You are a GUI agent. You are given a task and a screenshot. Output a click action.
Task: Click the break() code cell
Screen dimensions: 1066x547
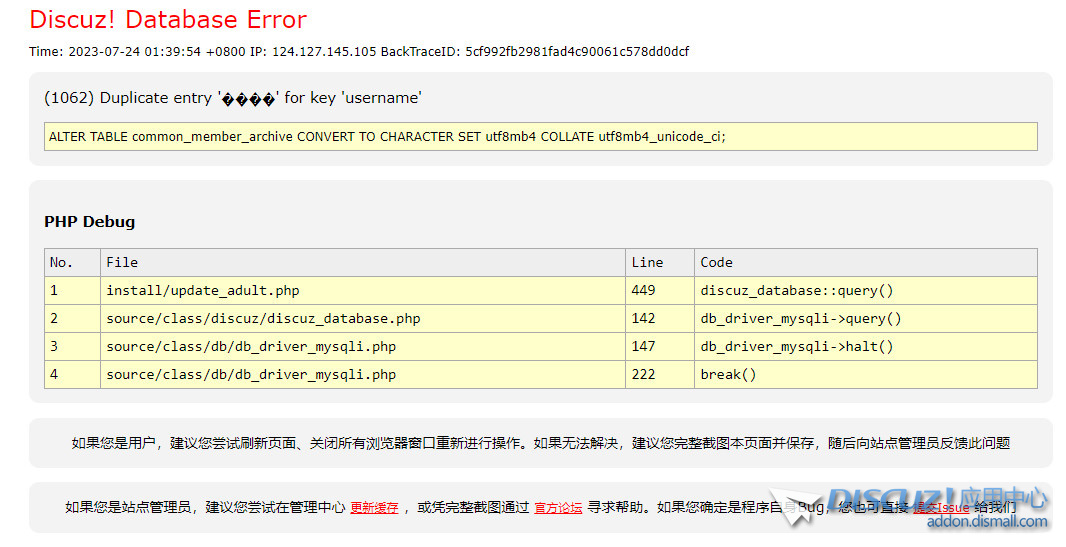865,374
